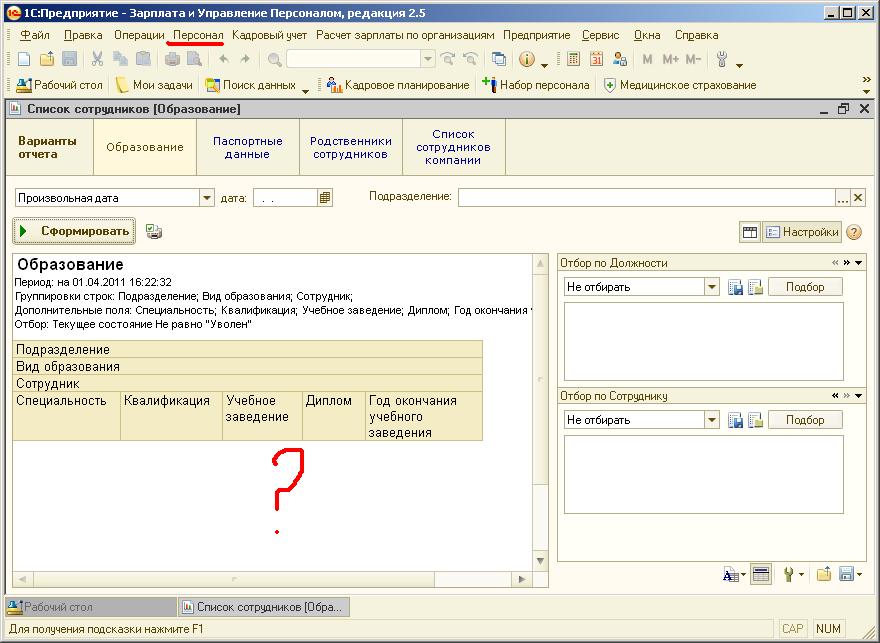Open the Сервис menu
Image resolution: width=880 pixels, height=643 pixels.
point(601,35)
